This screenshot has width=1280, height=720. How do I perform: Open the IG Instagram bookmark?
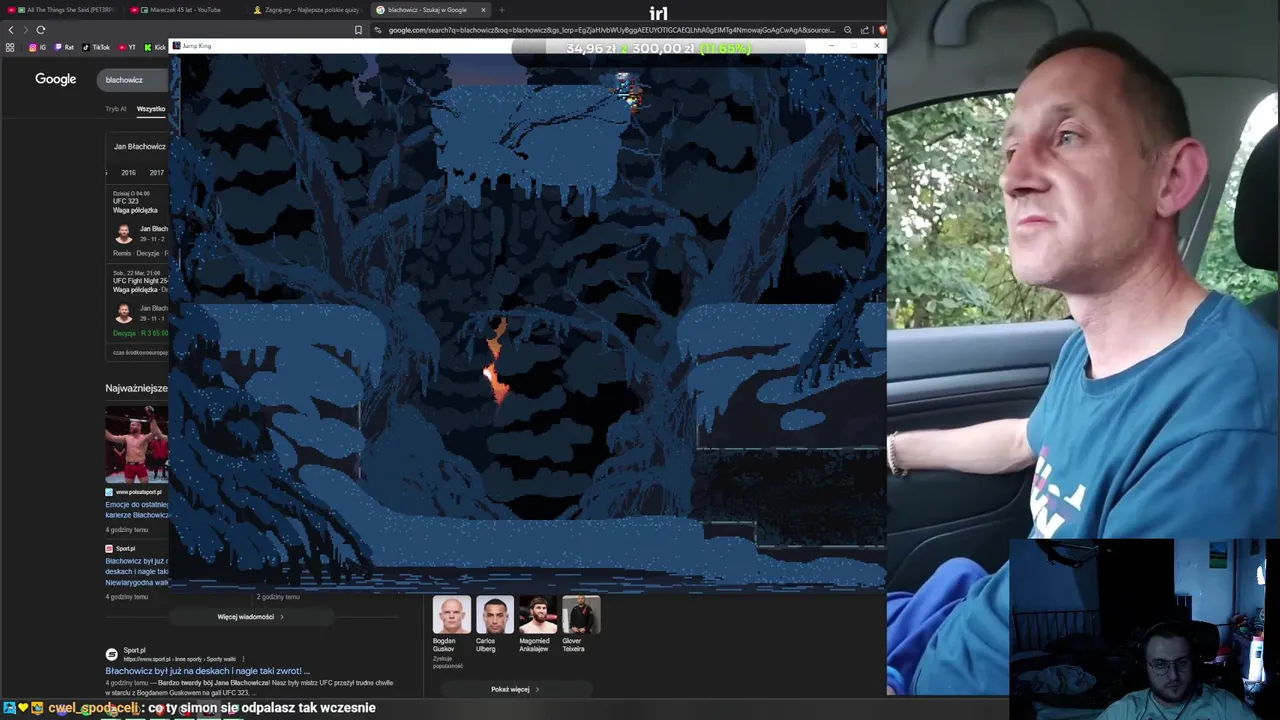click(x=38, y=47)
